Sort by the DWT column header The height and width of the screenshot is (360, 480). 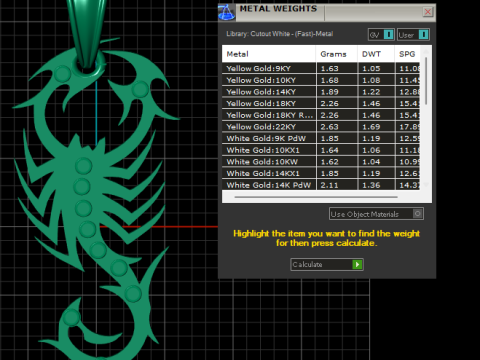tap(376, 54)
